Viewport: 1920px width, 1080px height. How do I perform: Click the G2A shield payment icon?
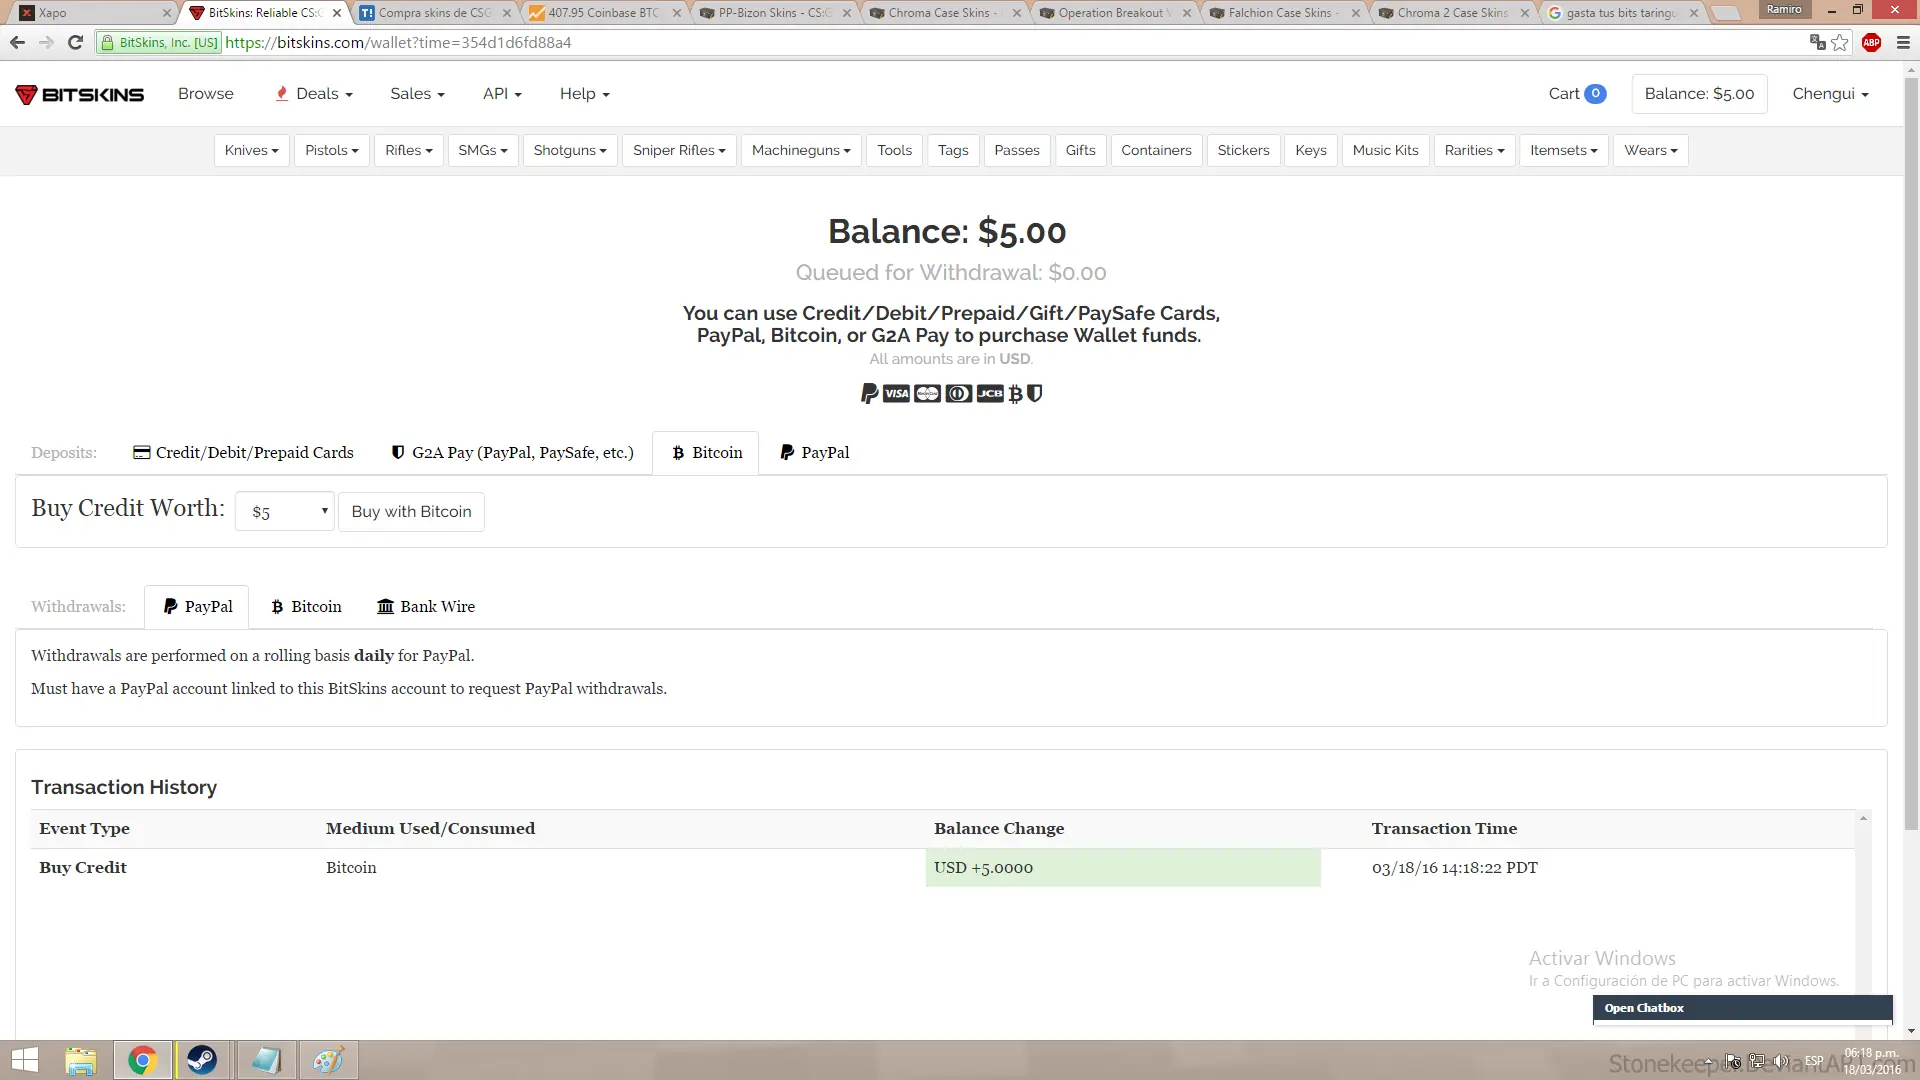pos(1035,394)
